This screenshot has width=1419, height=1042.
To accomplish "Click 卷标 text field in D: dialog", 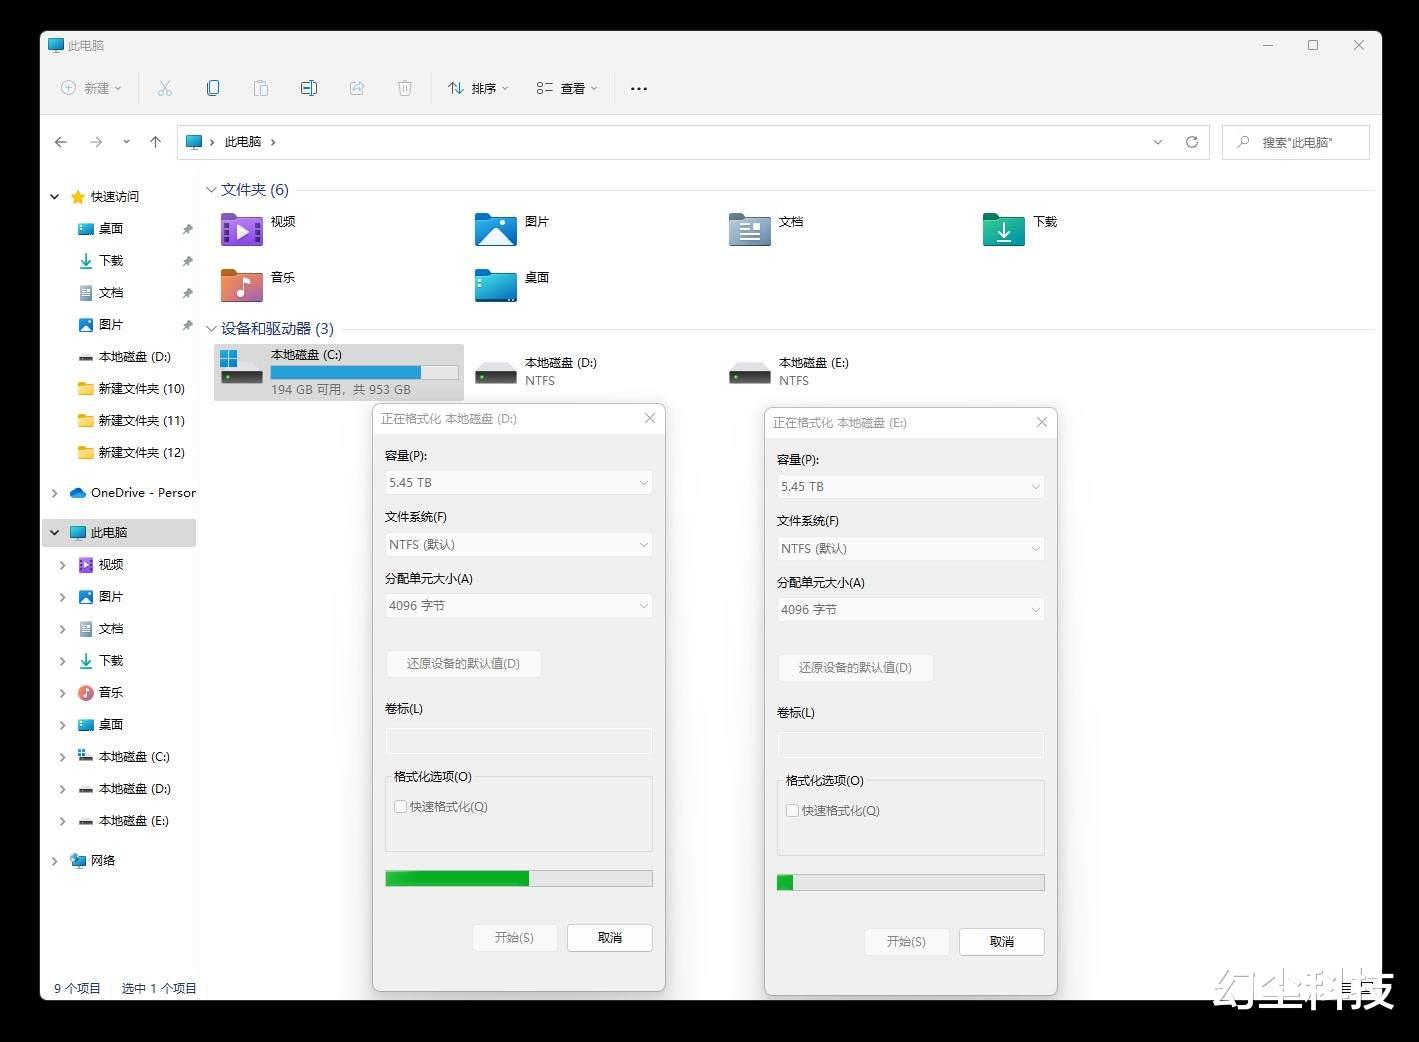I will [518, 741].
